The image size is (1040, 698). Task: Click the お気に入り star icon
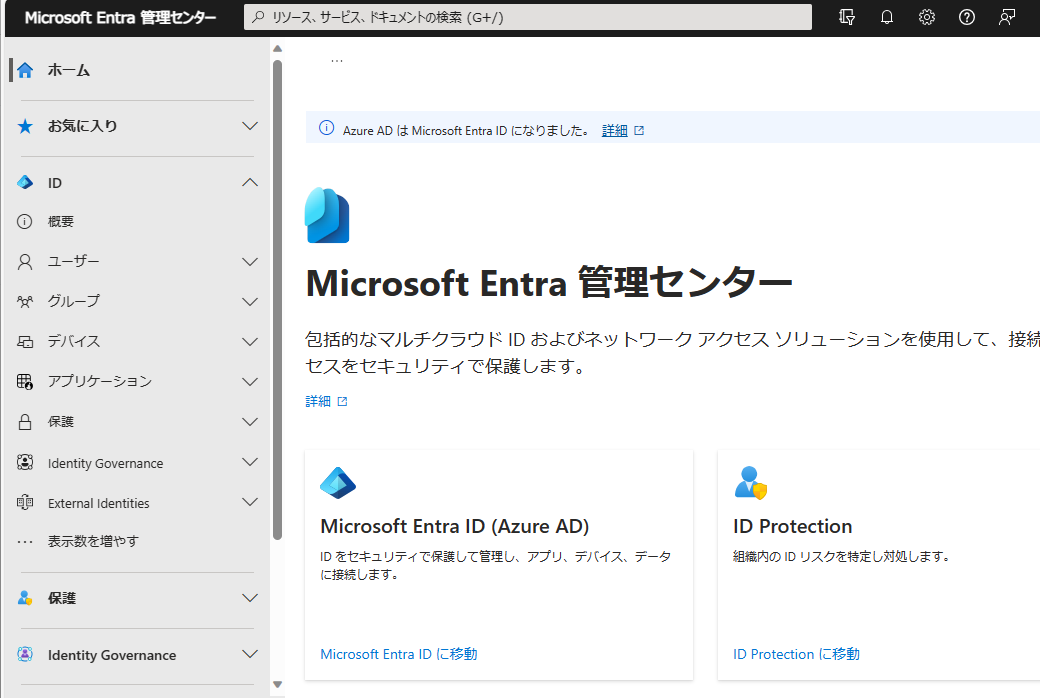(x=24, y=128)
